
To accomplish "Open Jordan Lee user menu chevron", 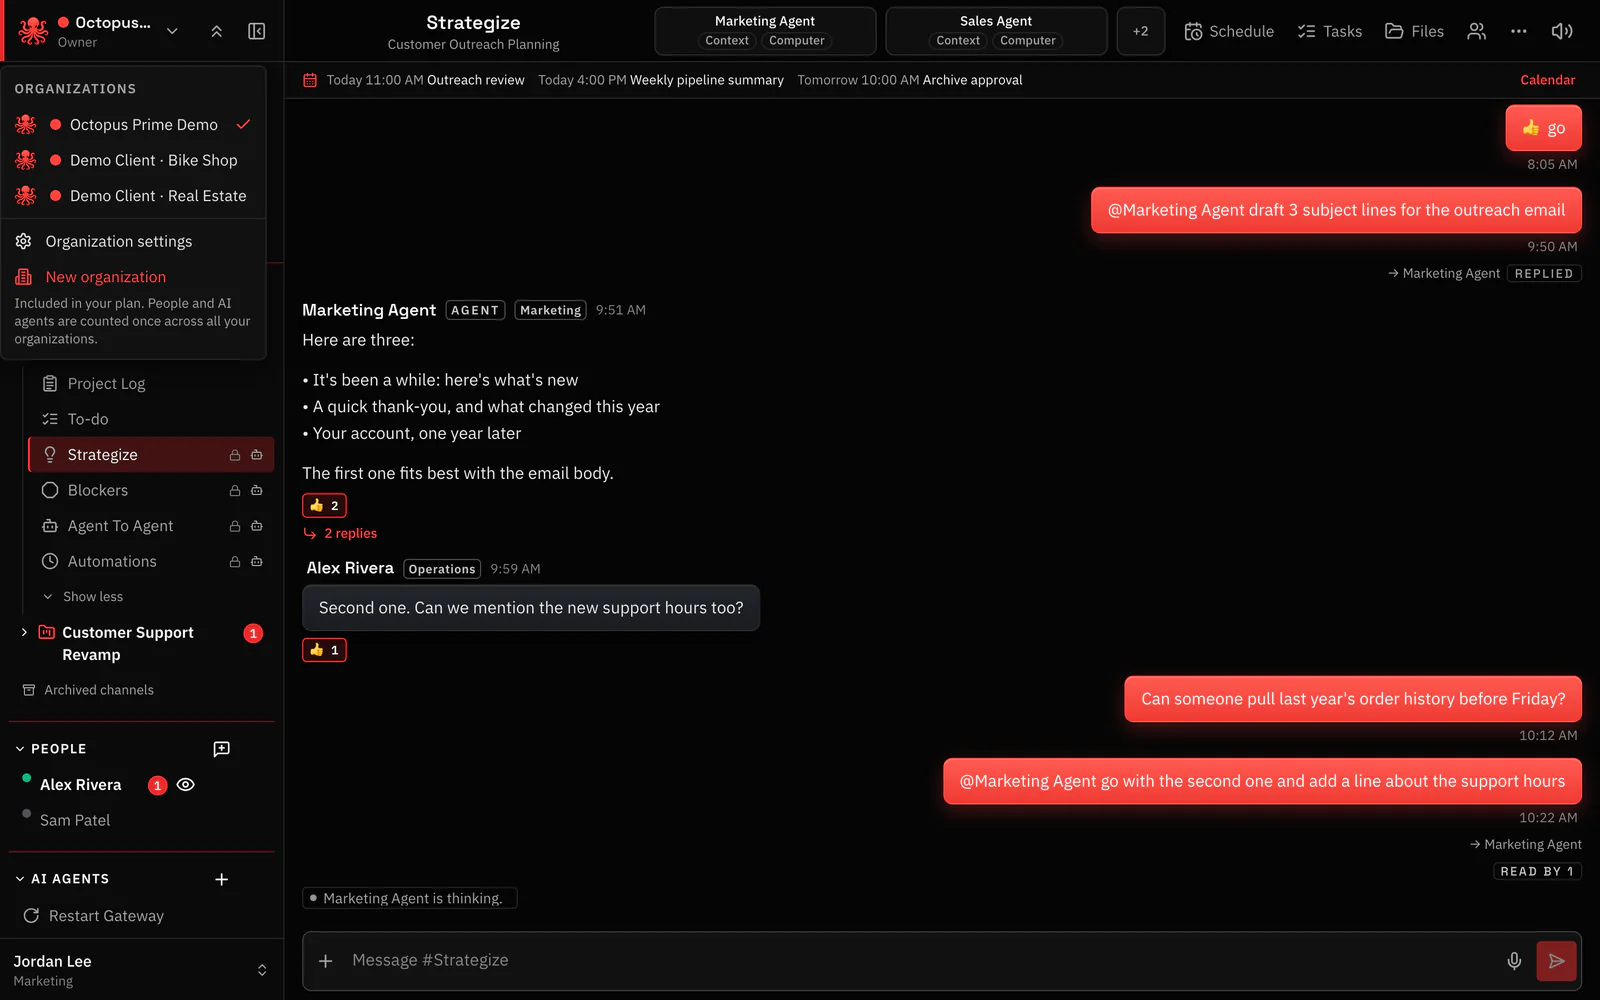I will coord(262,970).
